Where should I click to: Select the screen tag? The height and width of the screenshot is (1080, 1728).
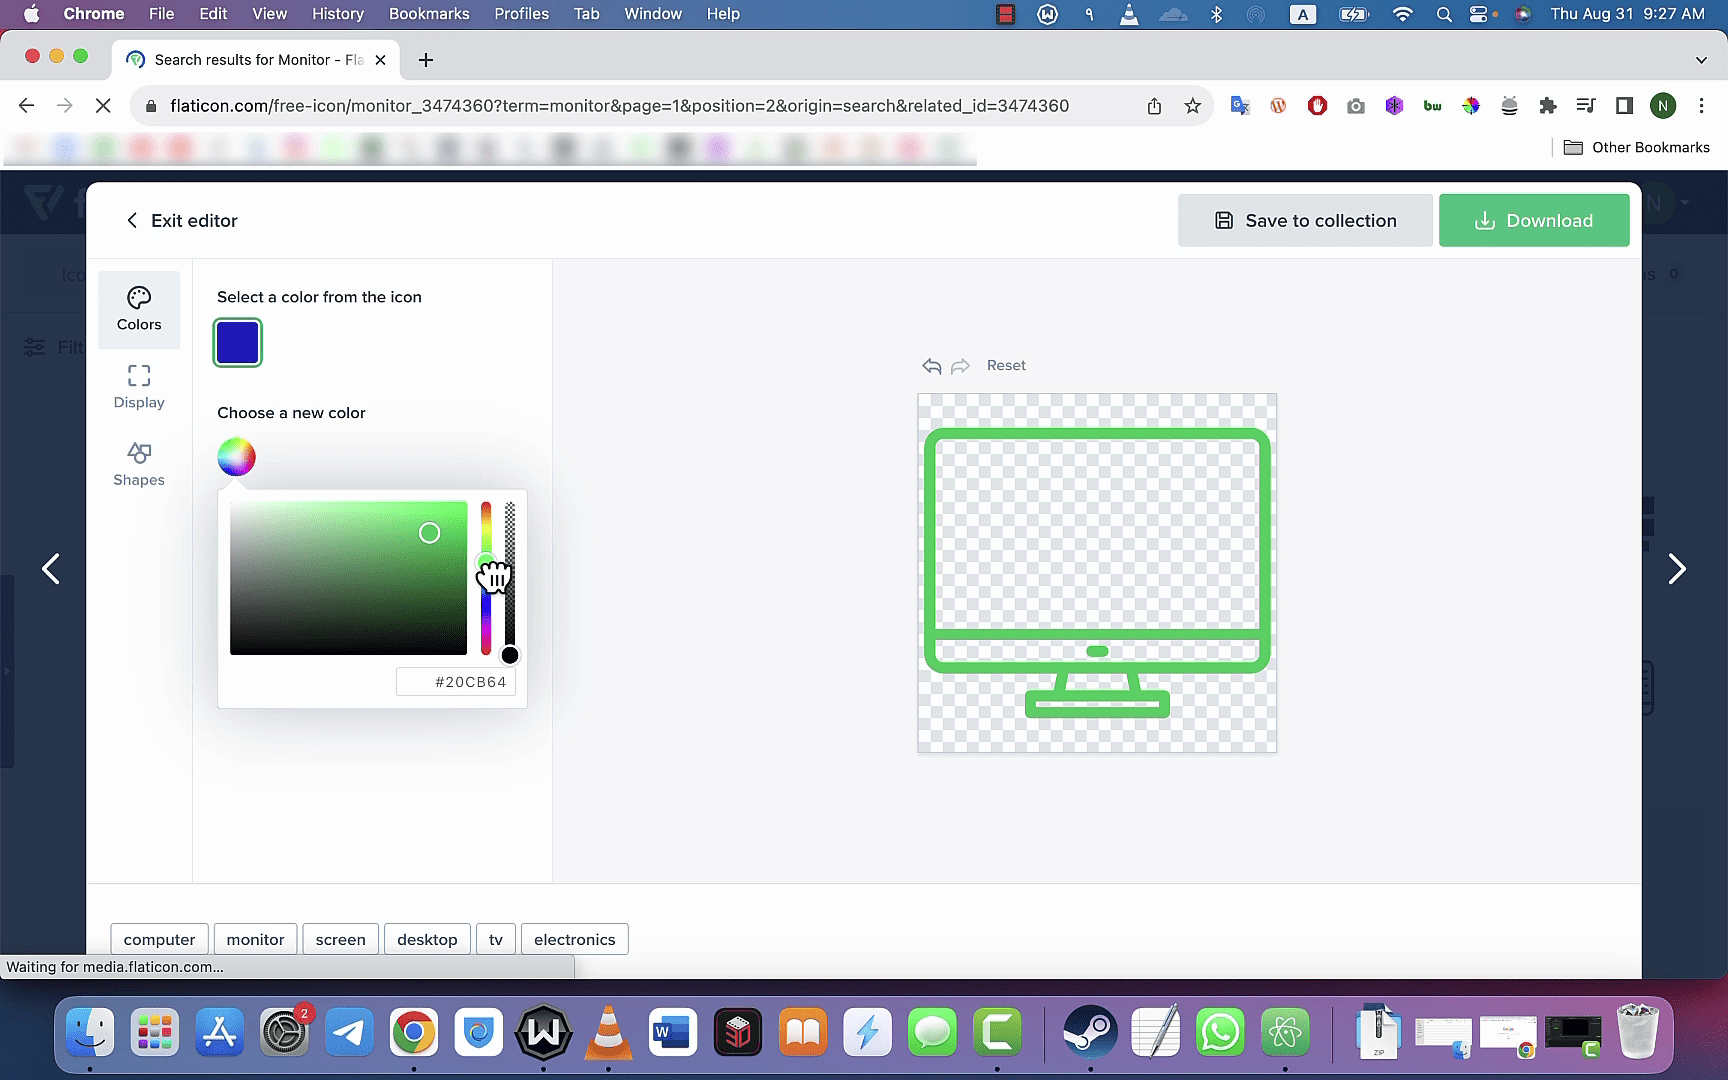click(340, 939)
